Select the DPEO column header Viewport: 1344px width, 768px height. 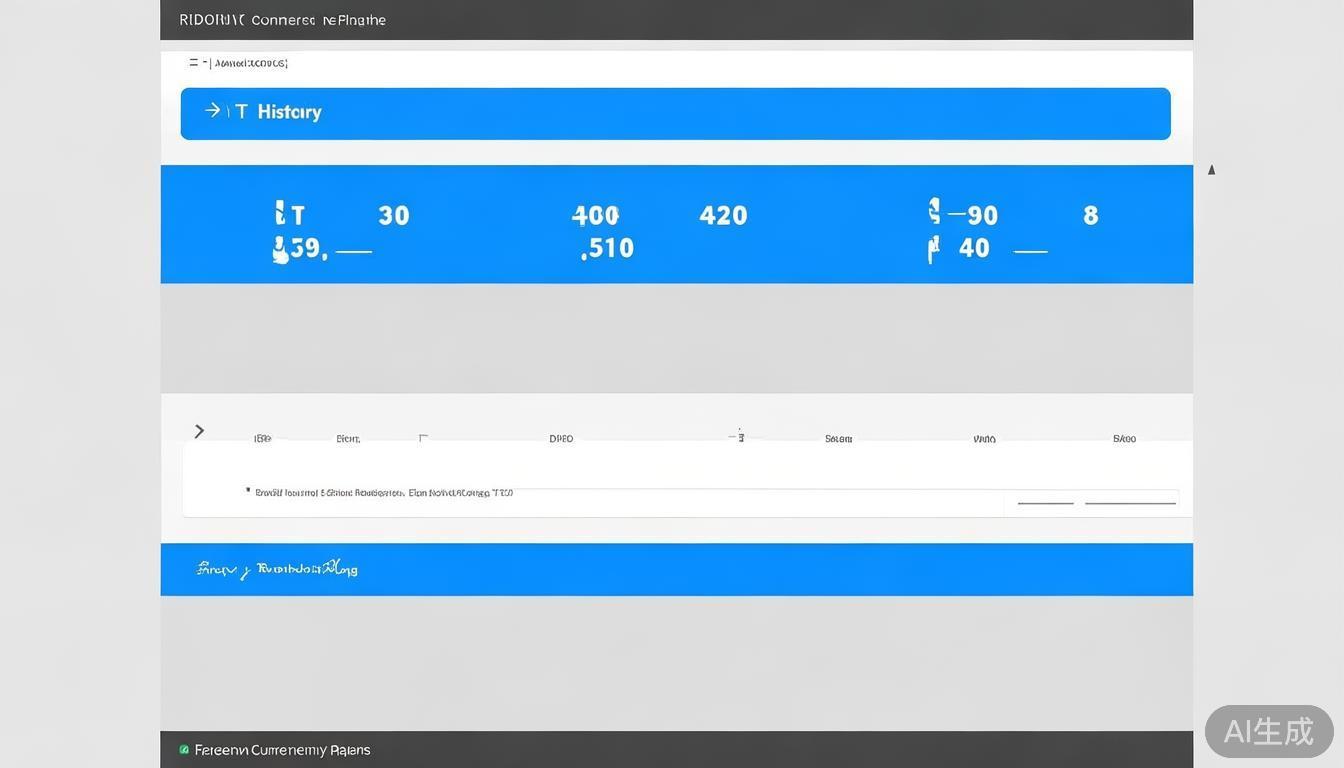[x=561, y=439]
